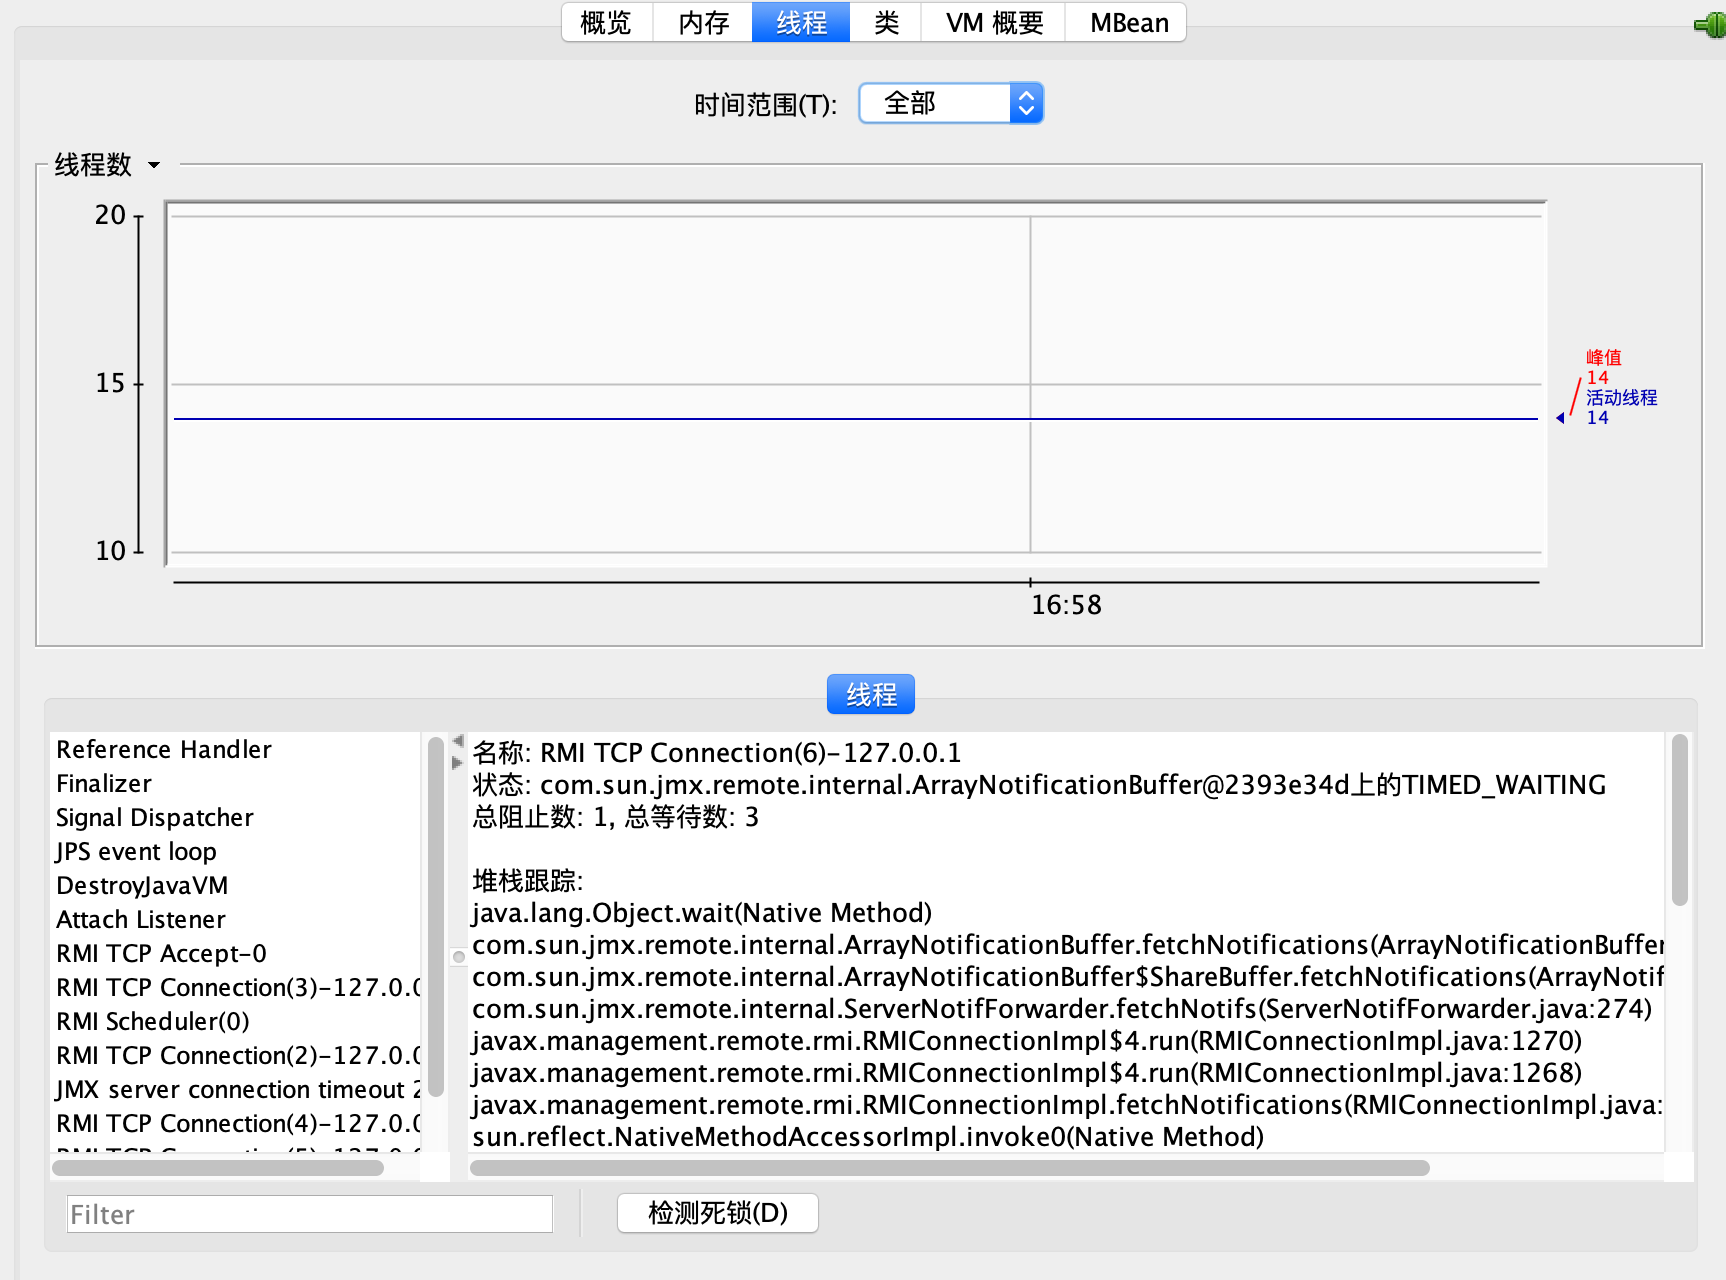Open the MBean tab
The height and width of the screenshot is (1280, 1726).
(x=1128, y=23)
